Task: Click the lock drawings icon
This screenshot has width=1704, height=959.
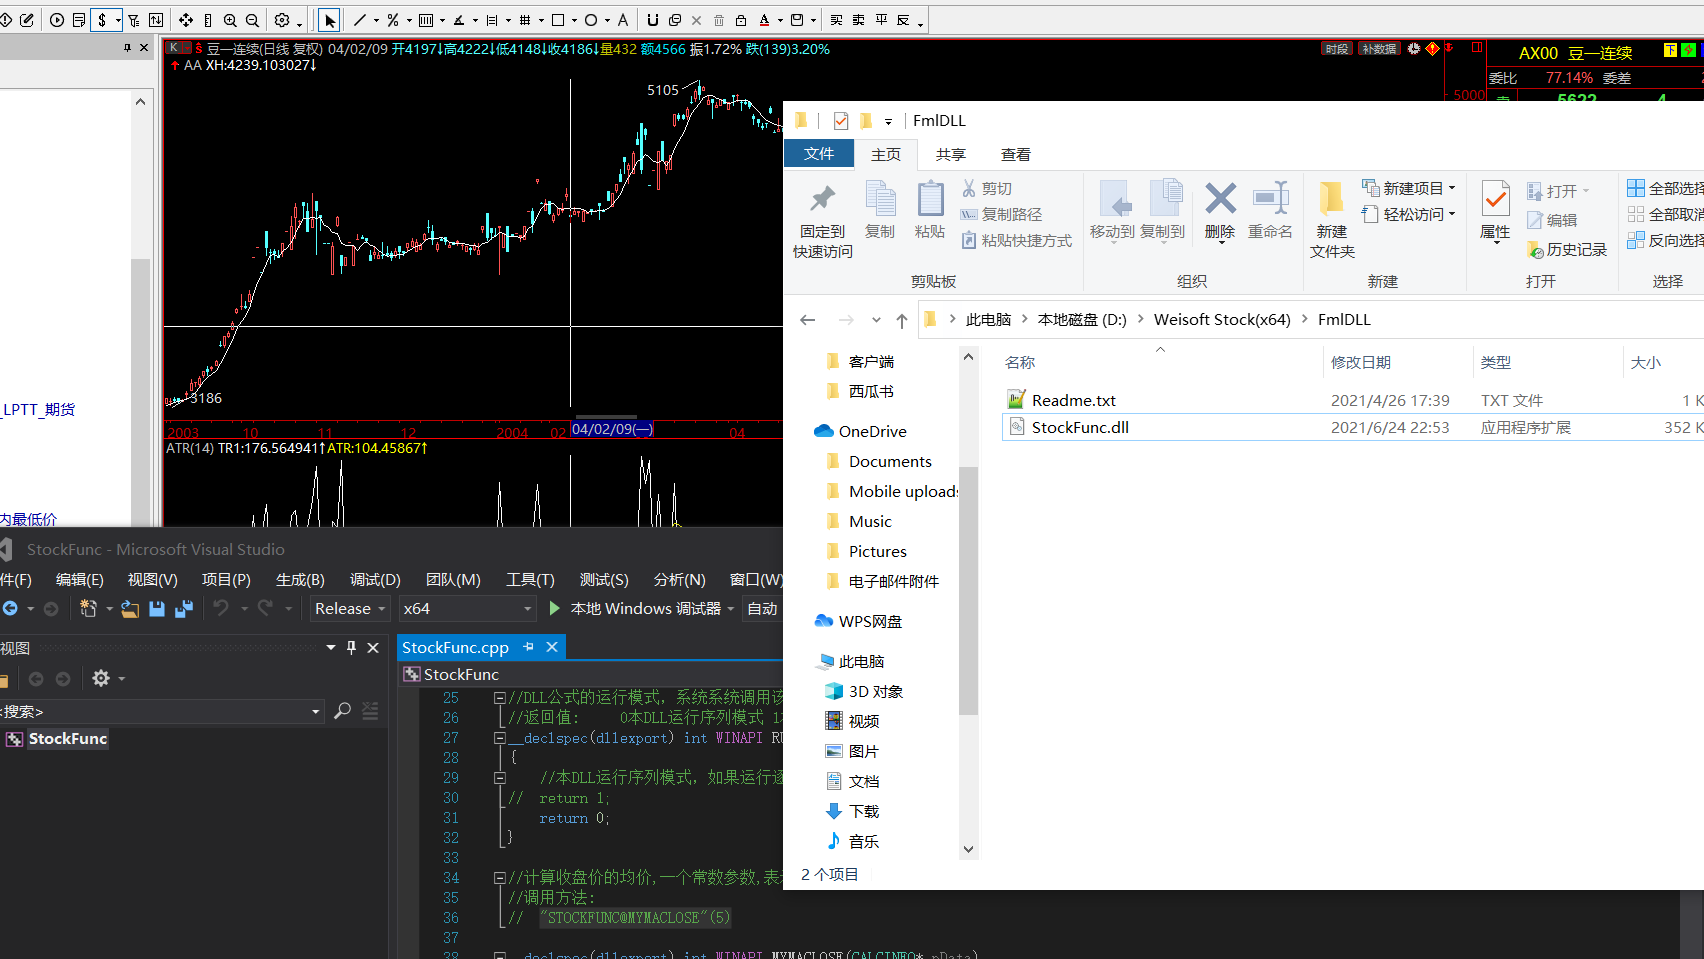Action: 741,20
